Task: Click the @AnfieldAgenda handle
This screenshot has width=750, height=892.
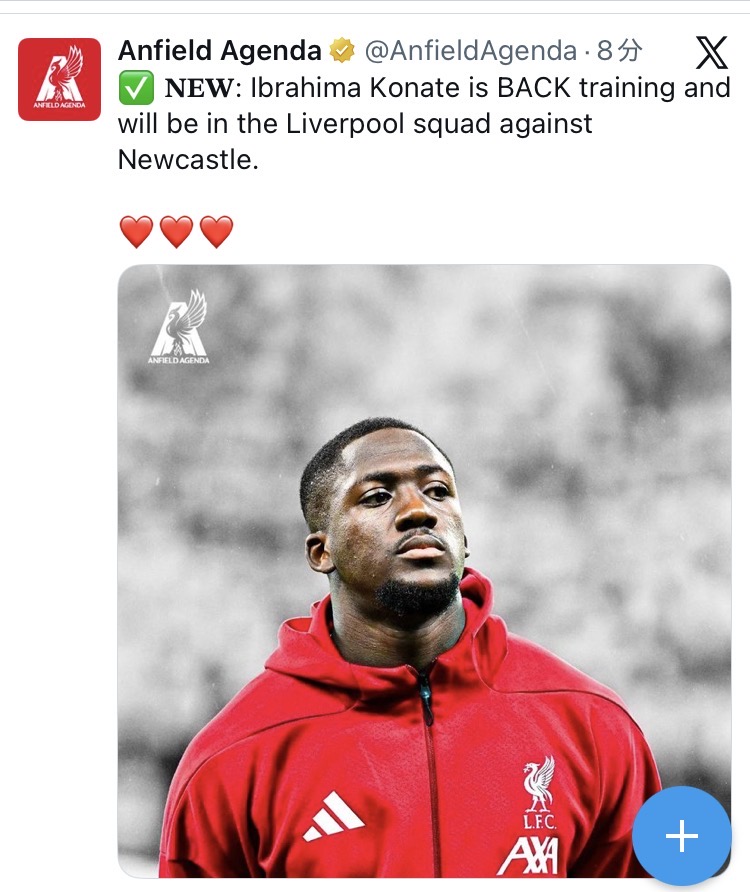Action: pyautogui.click(x=471, y=51)
